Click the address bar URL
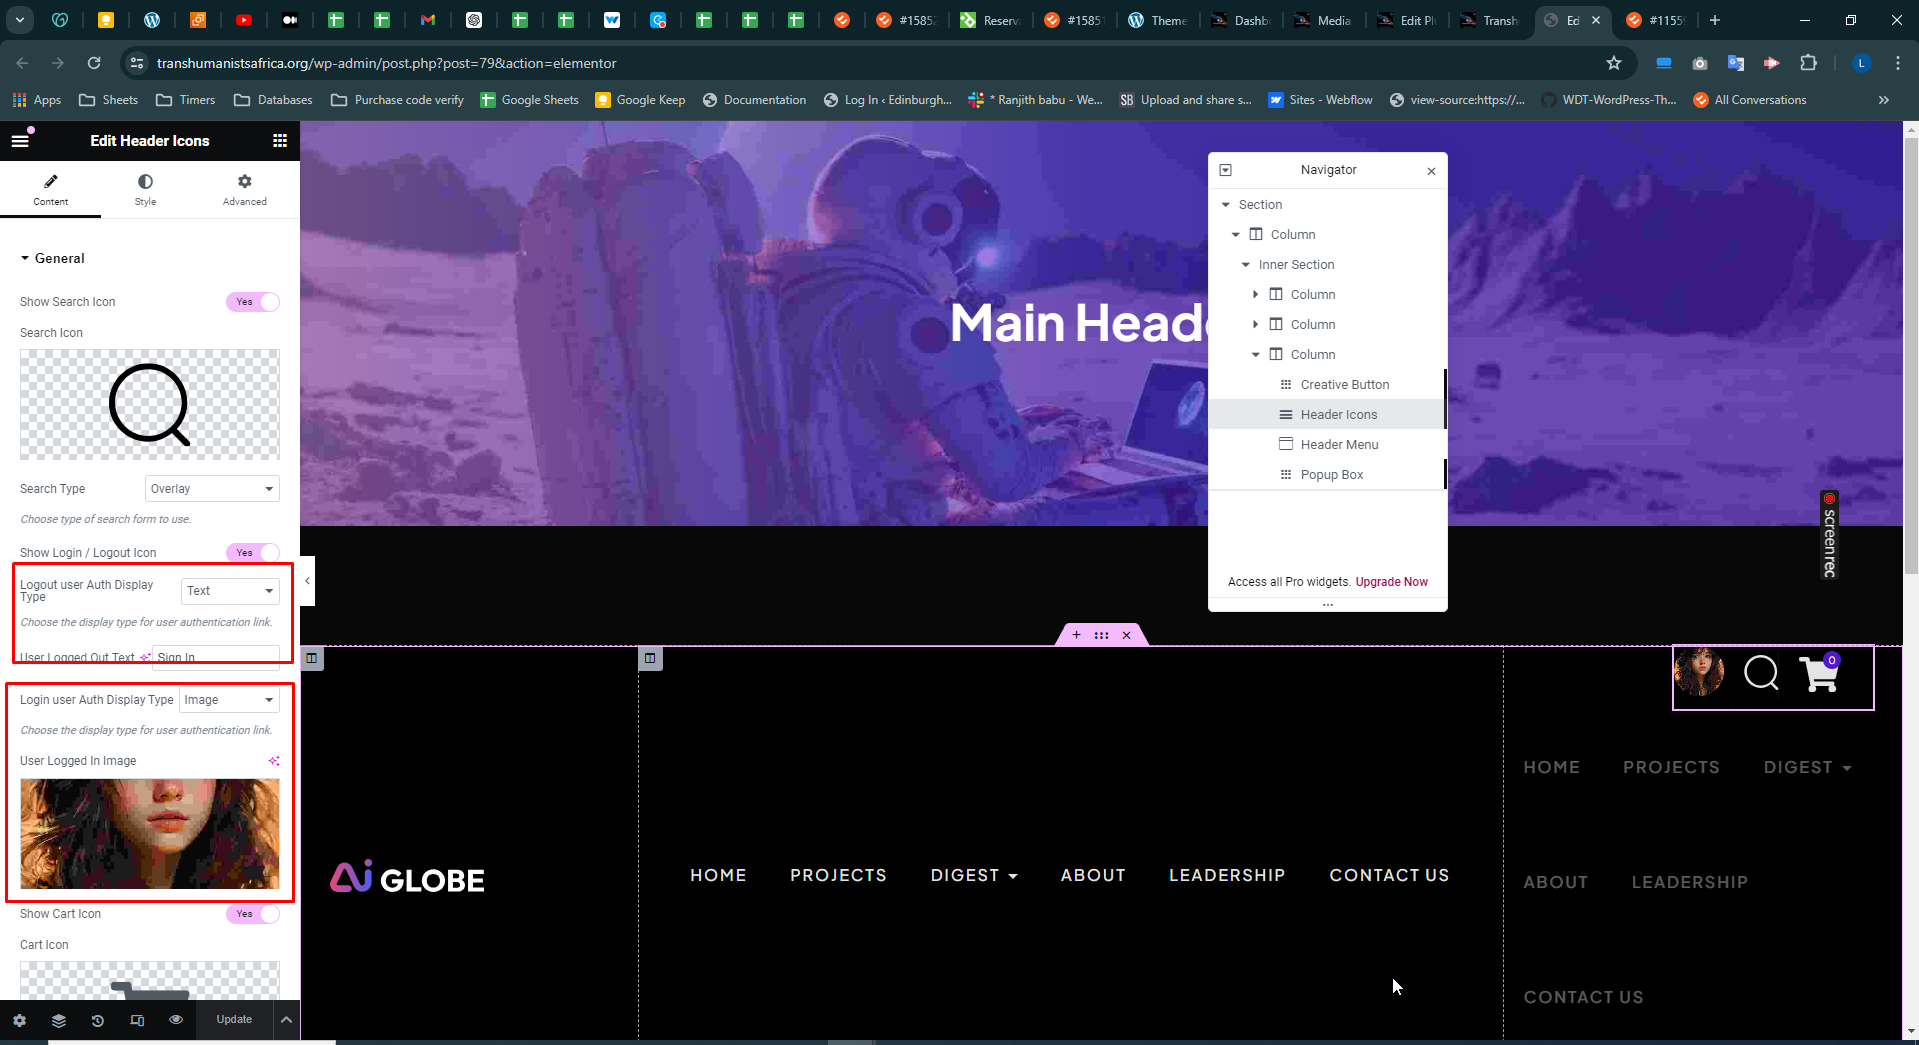Viewport: 1919px width, 1045px height. pos(386,63)
